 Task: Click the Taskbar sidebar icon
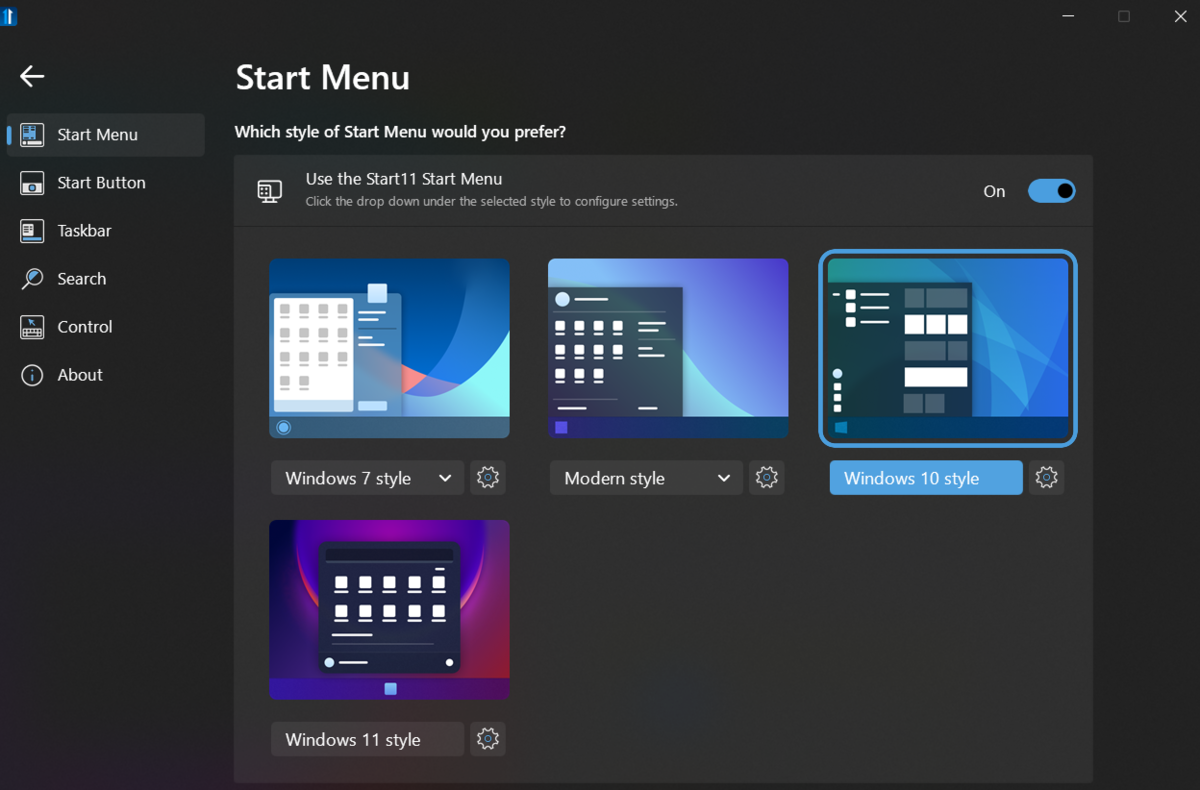coord(32,231)
